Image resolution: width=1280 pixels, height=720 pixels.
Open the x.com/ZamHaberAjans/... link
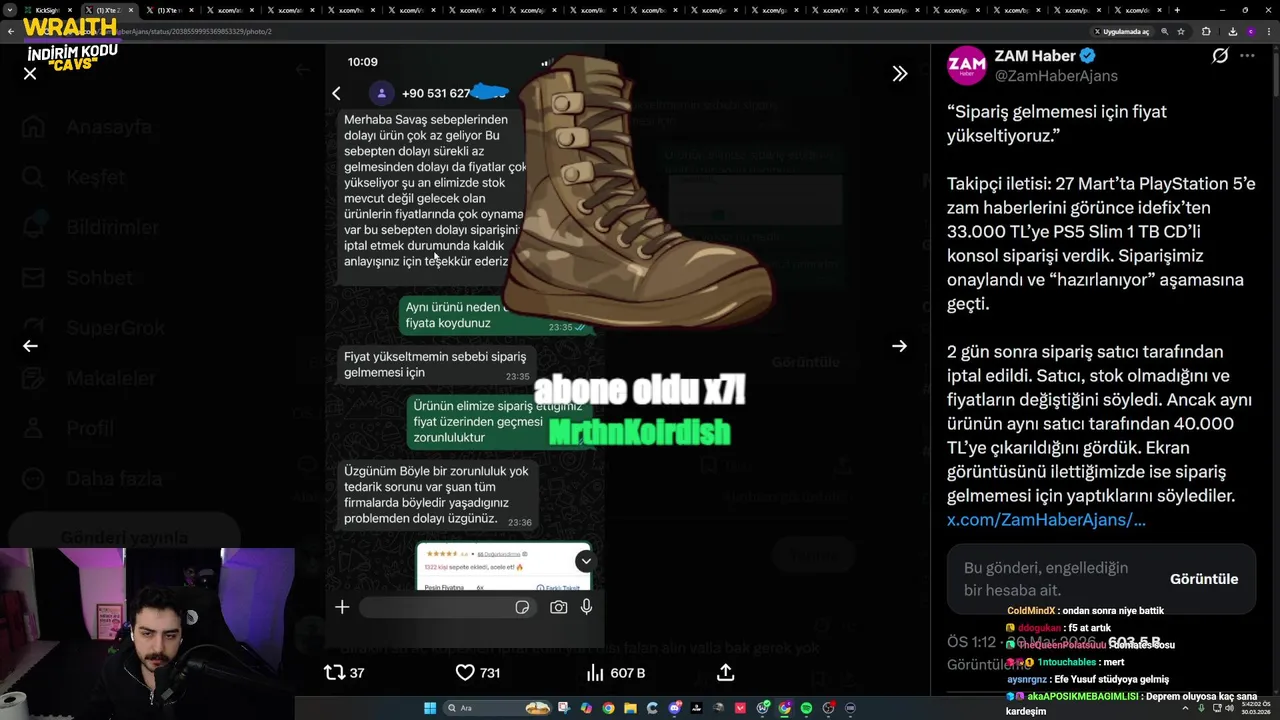[x=1046, y=520]
